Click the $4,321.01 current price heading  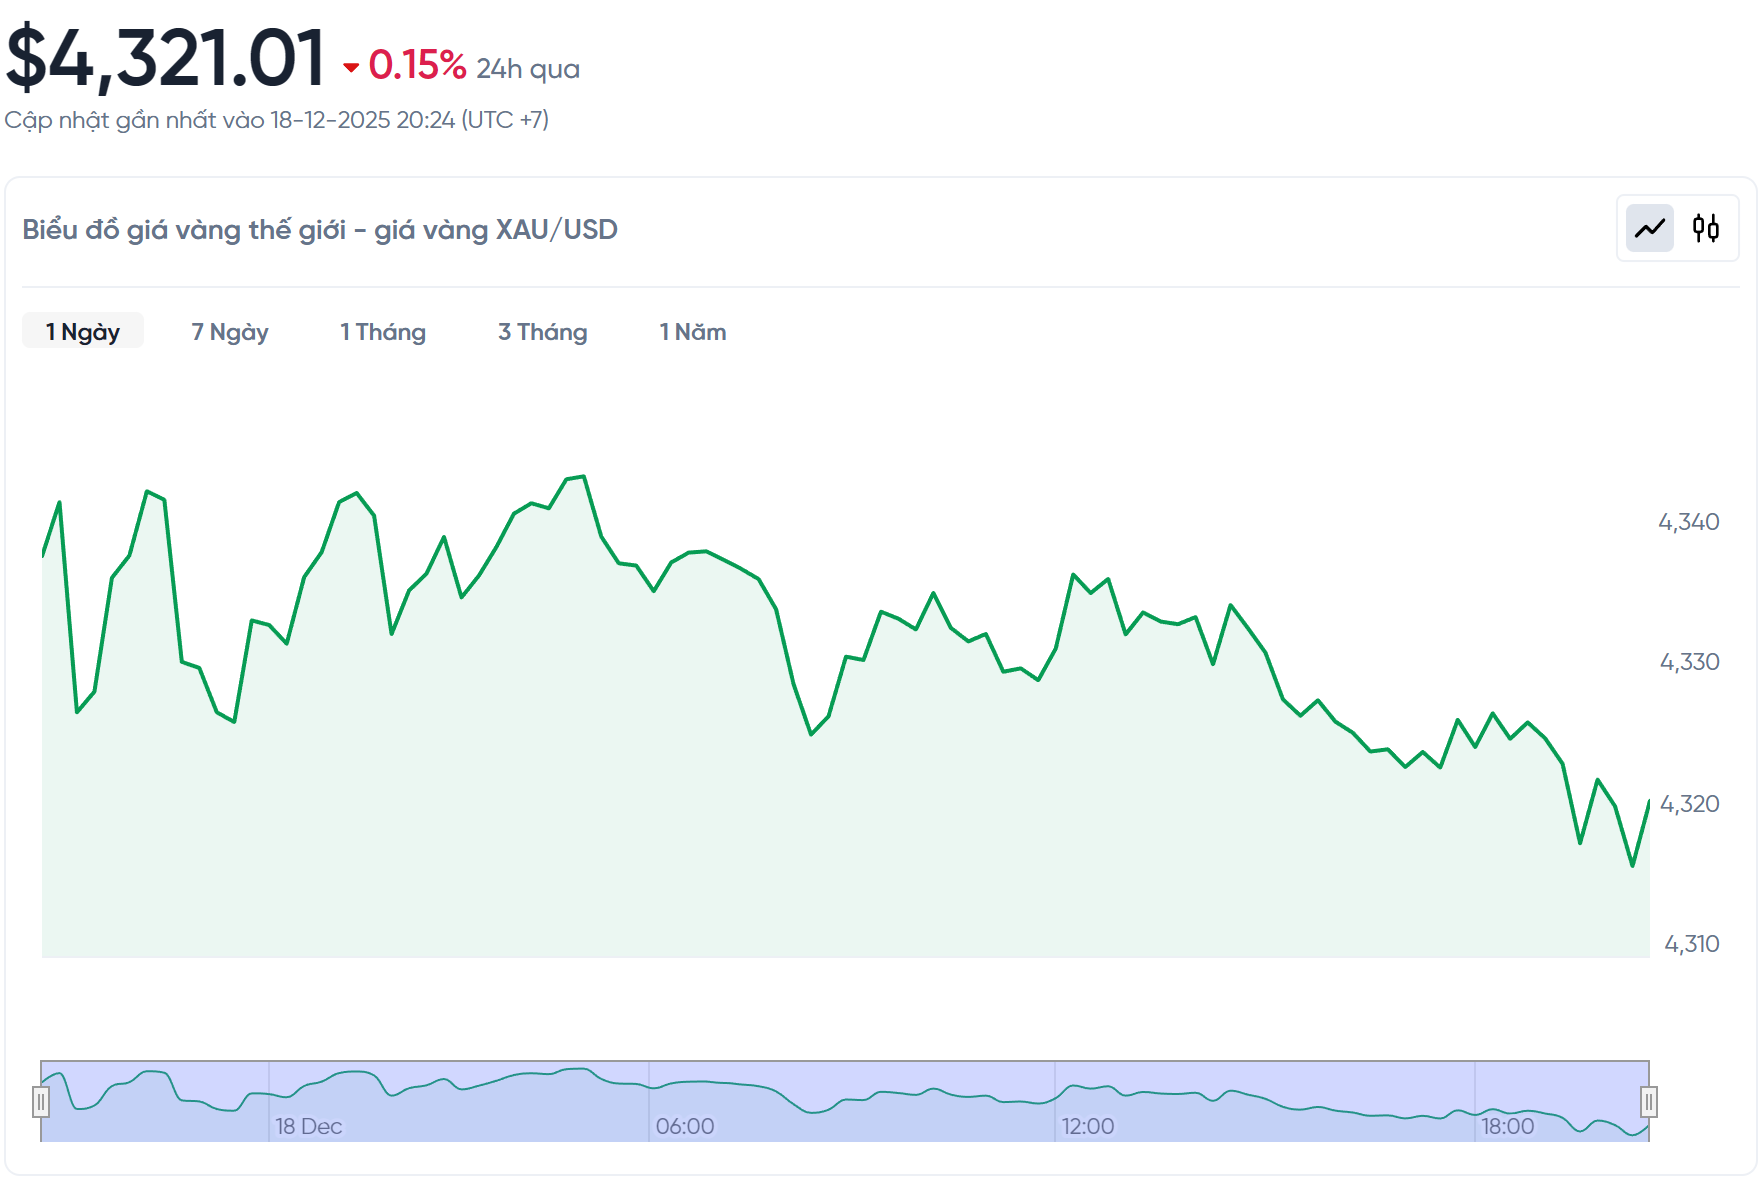pyautogui.click(x=166, y=58)
